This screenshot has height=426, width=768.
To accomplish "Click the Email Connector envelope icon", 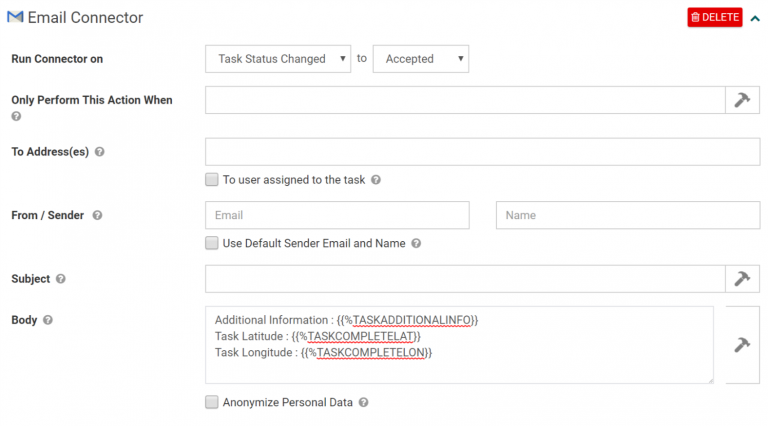I will tap(15, 17).
